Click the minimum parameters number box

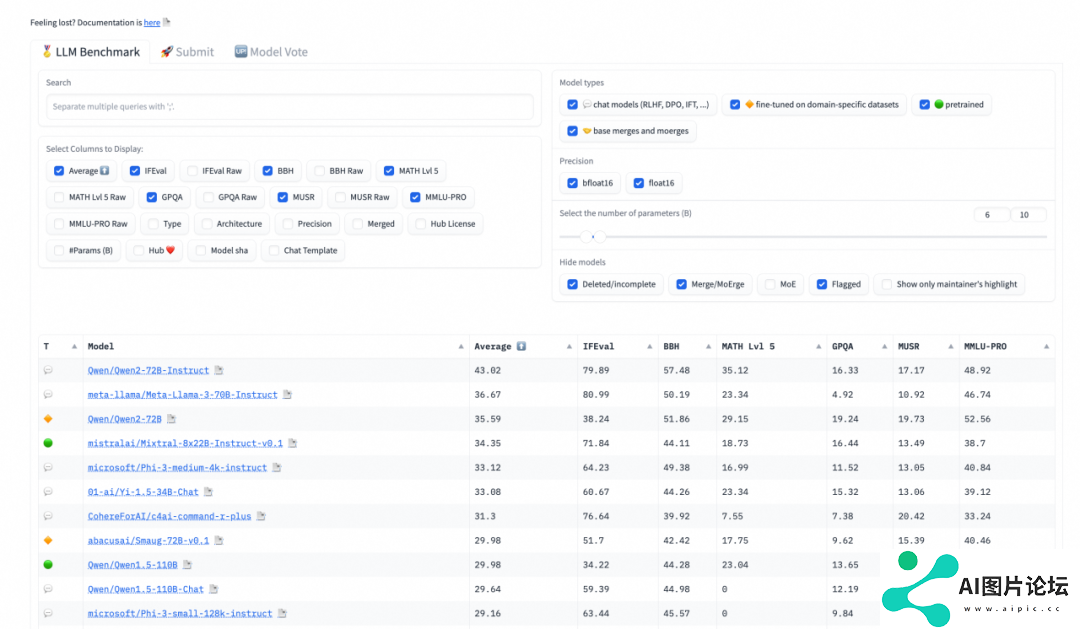point(992,215)
